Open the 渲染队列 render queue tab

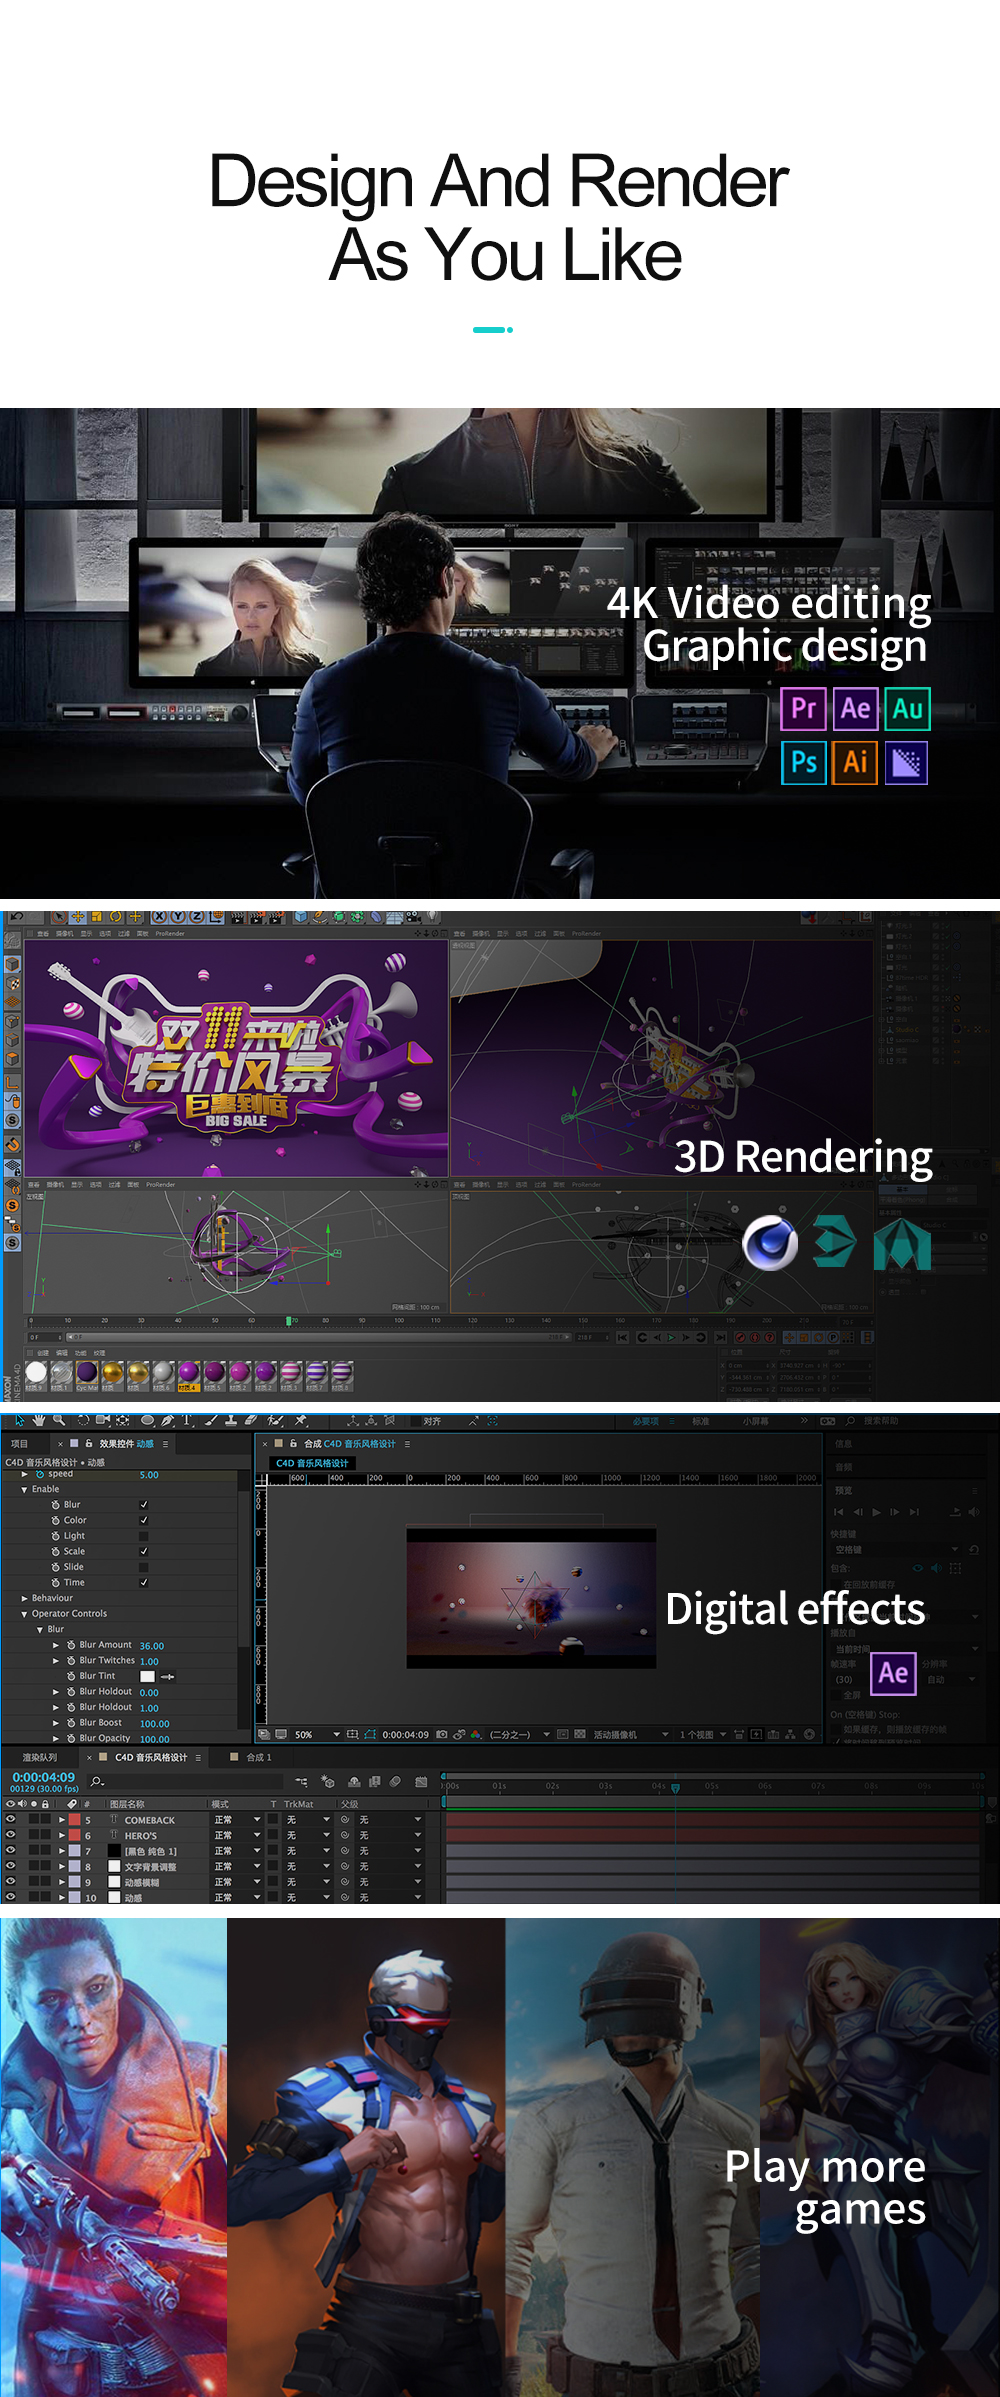click(x=40, y=1757)
